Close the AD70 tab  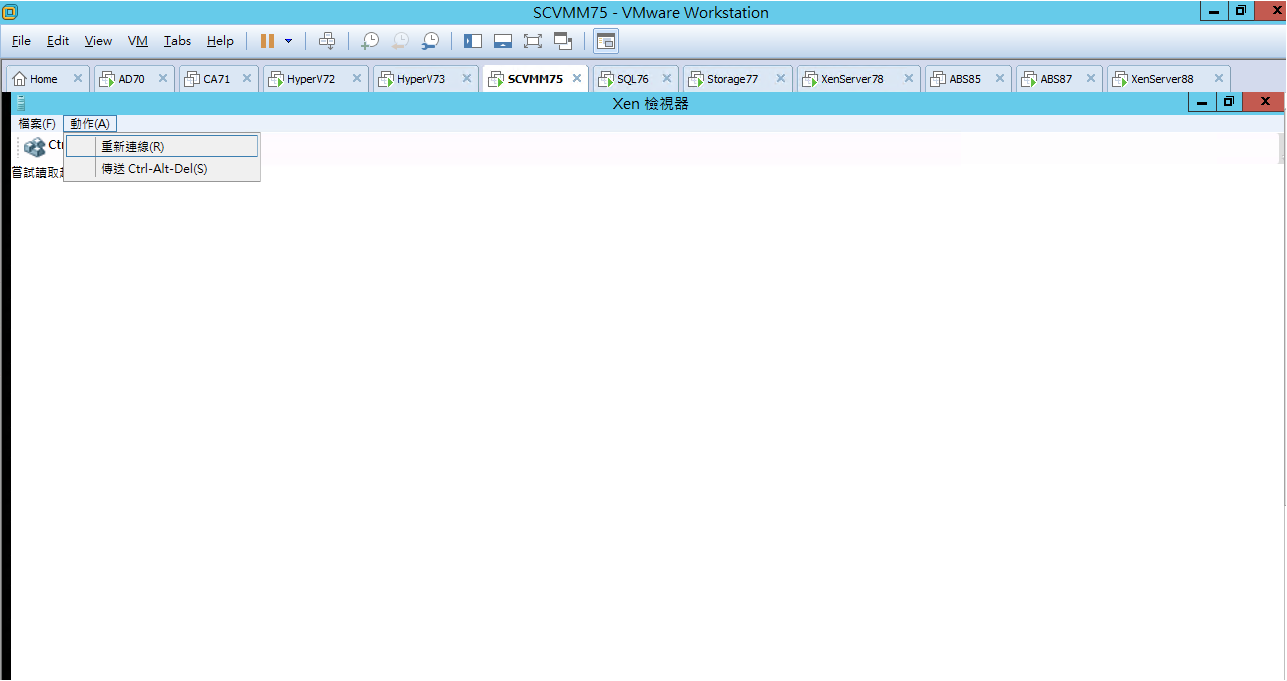coord(163,79)
